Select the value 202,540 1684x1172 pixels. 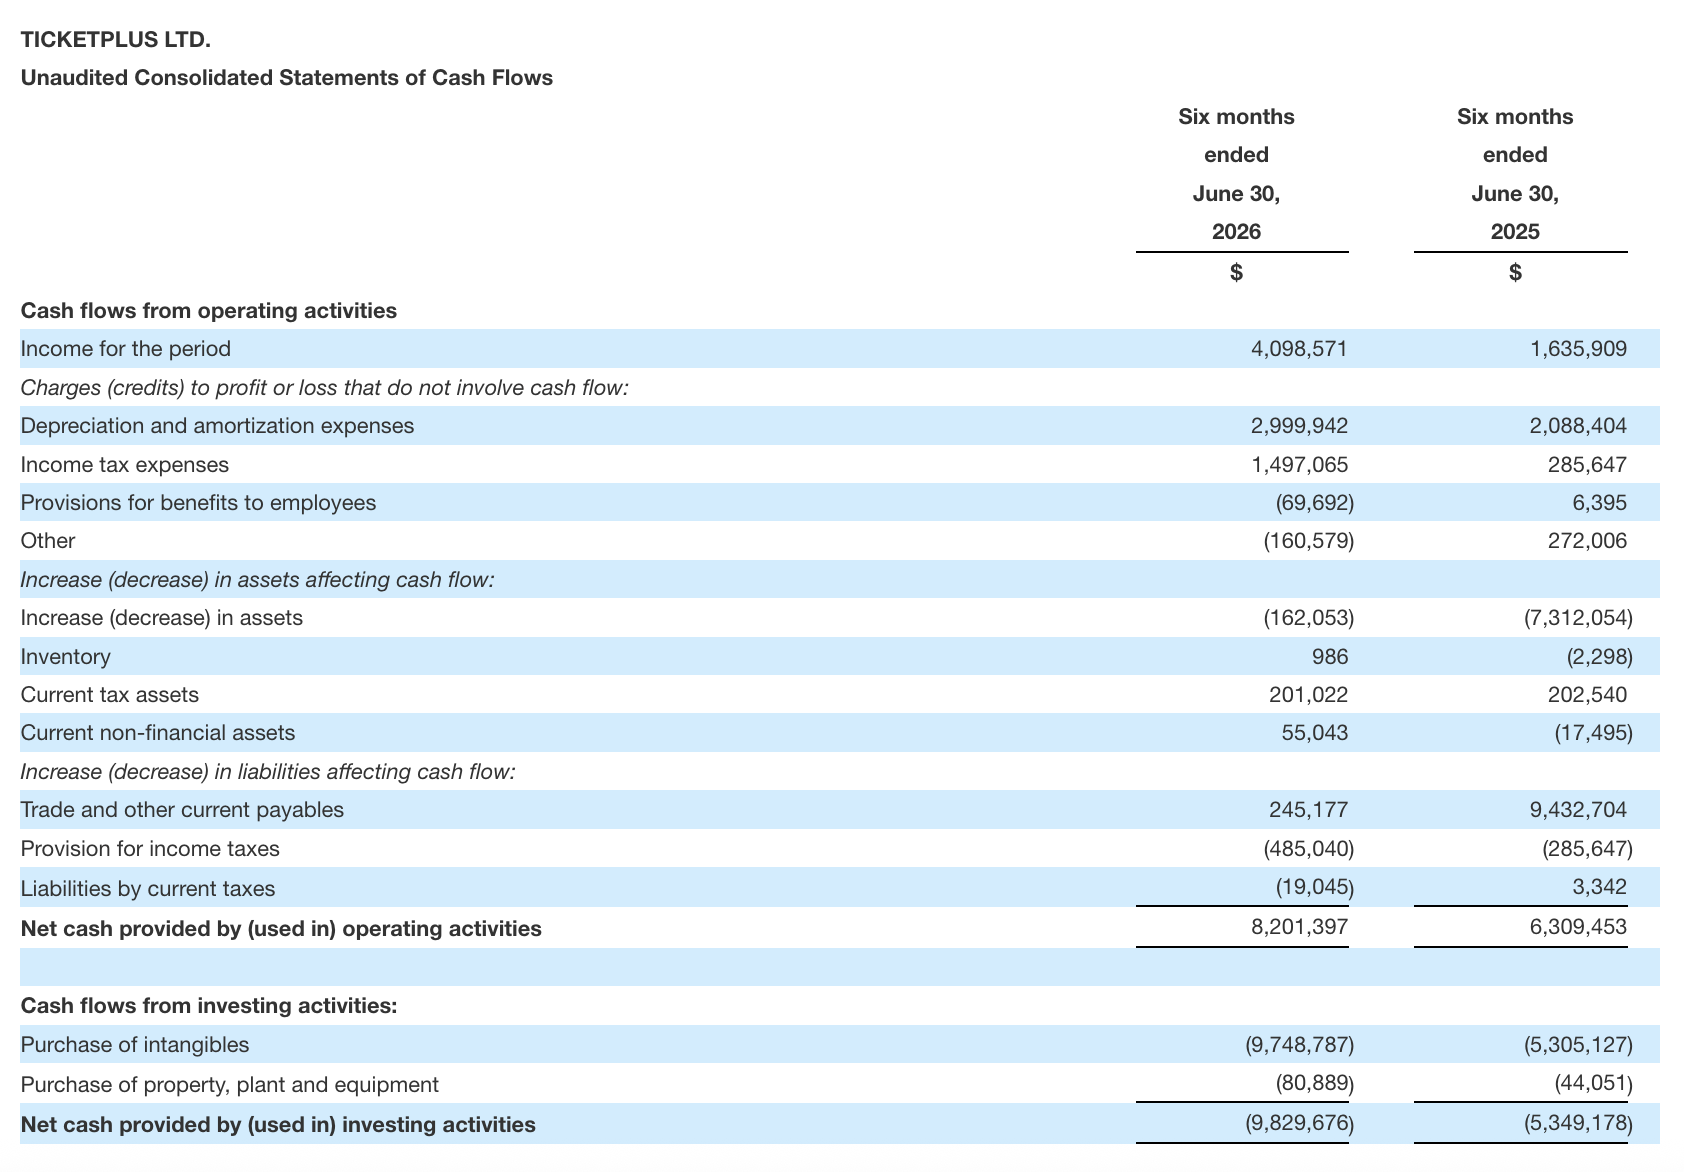pos(1587,695)
